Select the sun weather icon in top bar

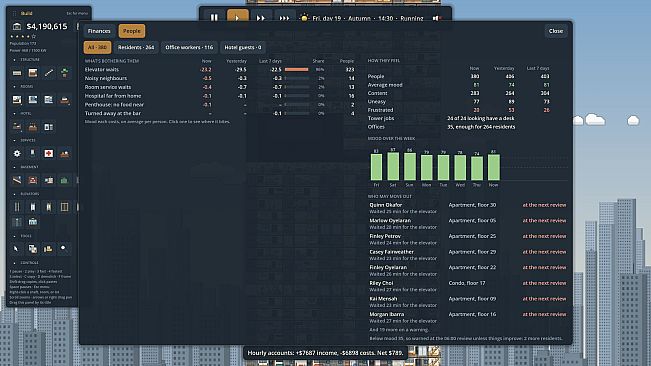coord(304,18)
